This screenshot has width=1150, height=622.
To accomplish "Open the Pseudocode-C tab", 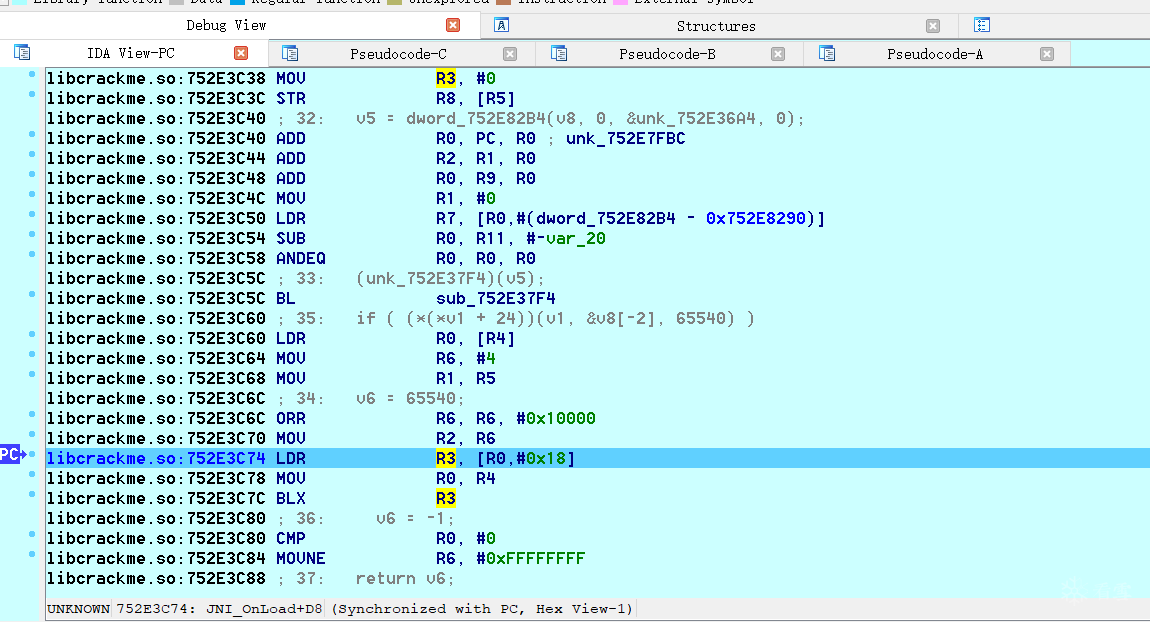I will 398,54.
